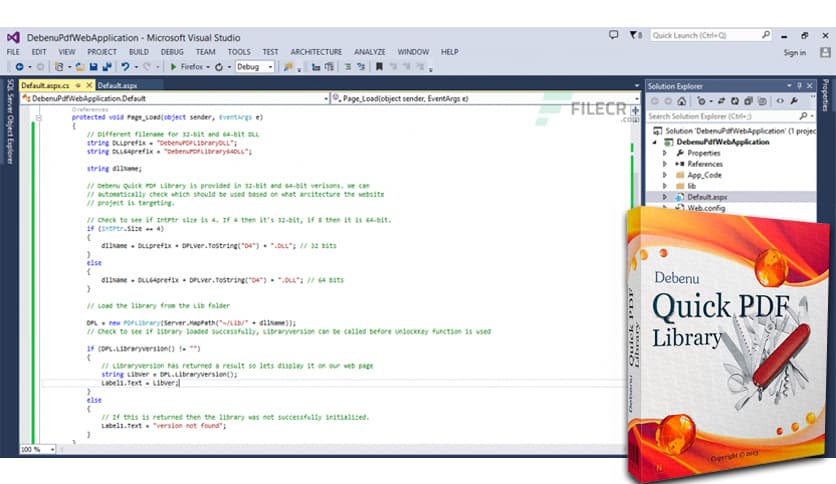836x484 pixels.
Task: Collapse the Page_Load method outline
Action: [38, 117]
